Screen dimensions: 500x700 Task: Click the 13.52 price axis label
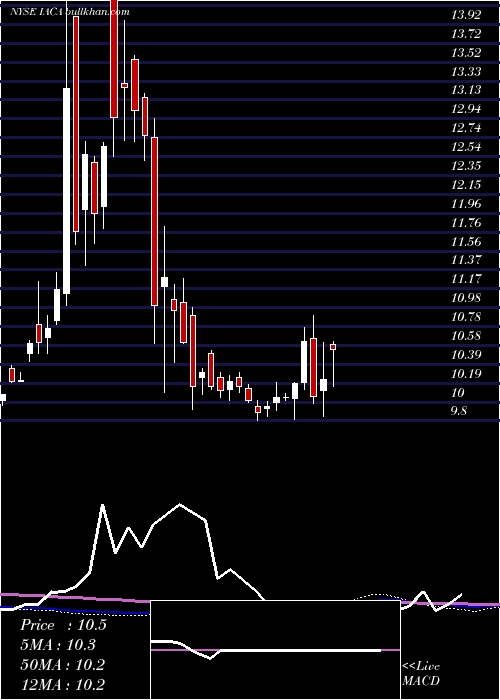pyautogui.click(x=466, y=53)
